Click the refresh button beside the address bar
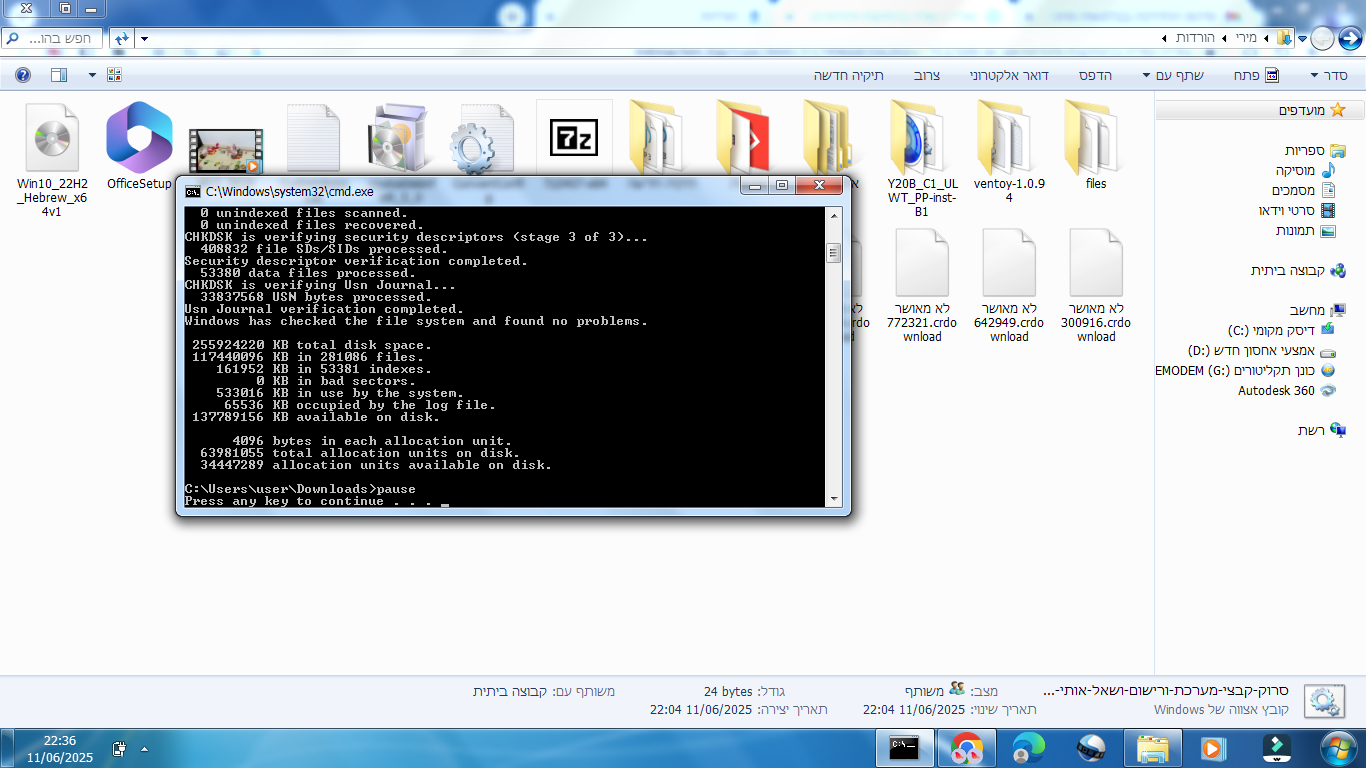1366x768 pixels. coord(121,38)
